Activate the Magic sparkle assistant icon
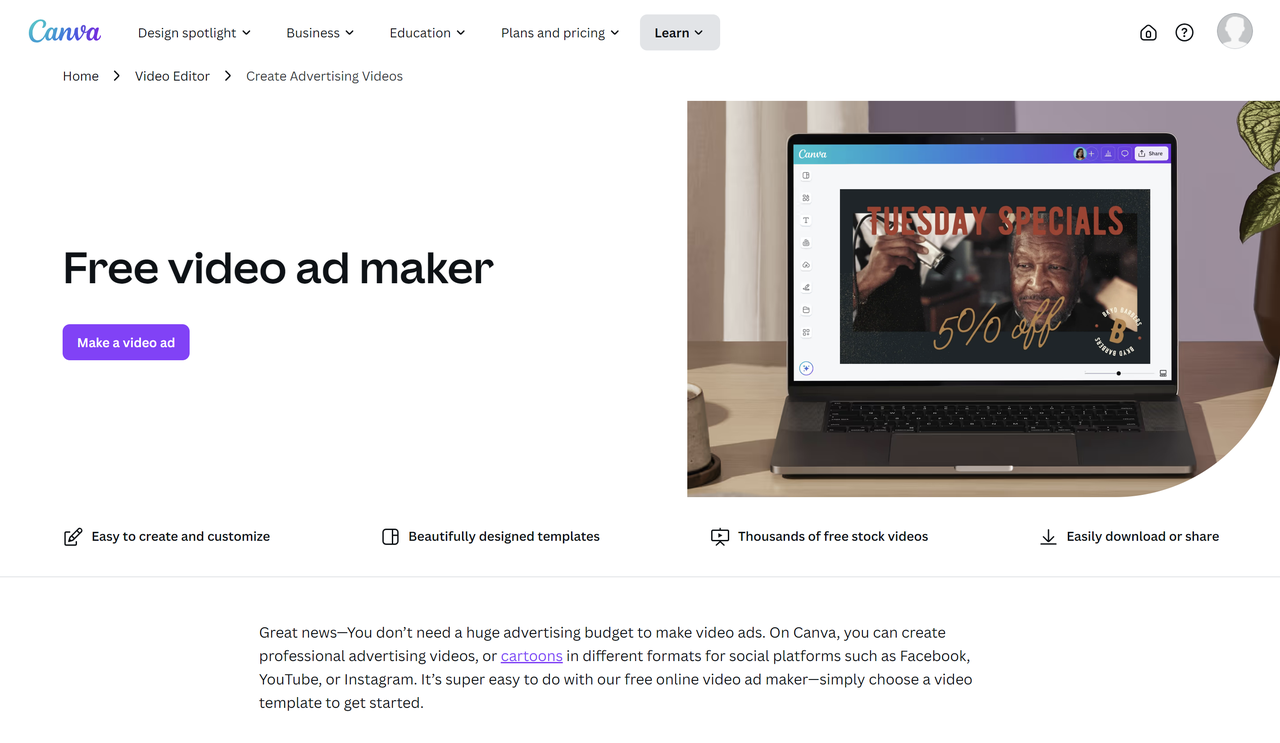The width and height of the screenshot is (1280, 743). (x=805, y=367)
